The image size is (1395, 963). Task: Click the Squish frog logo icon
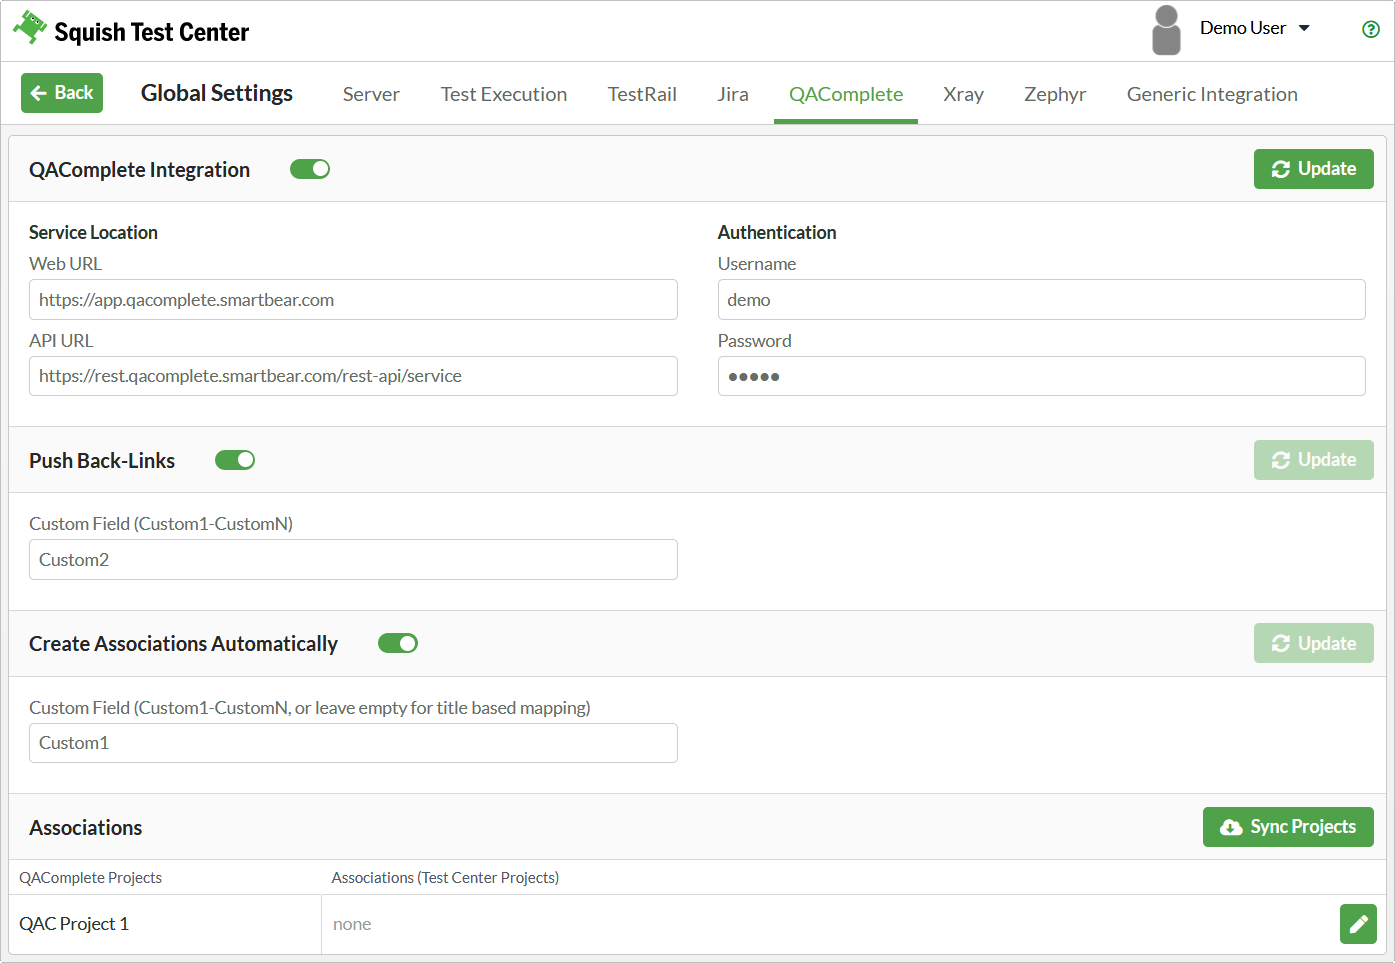[30, 27]
